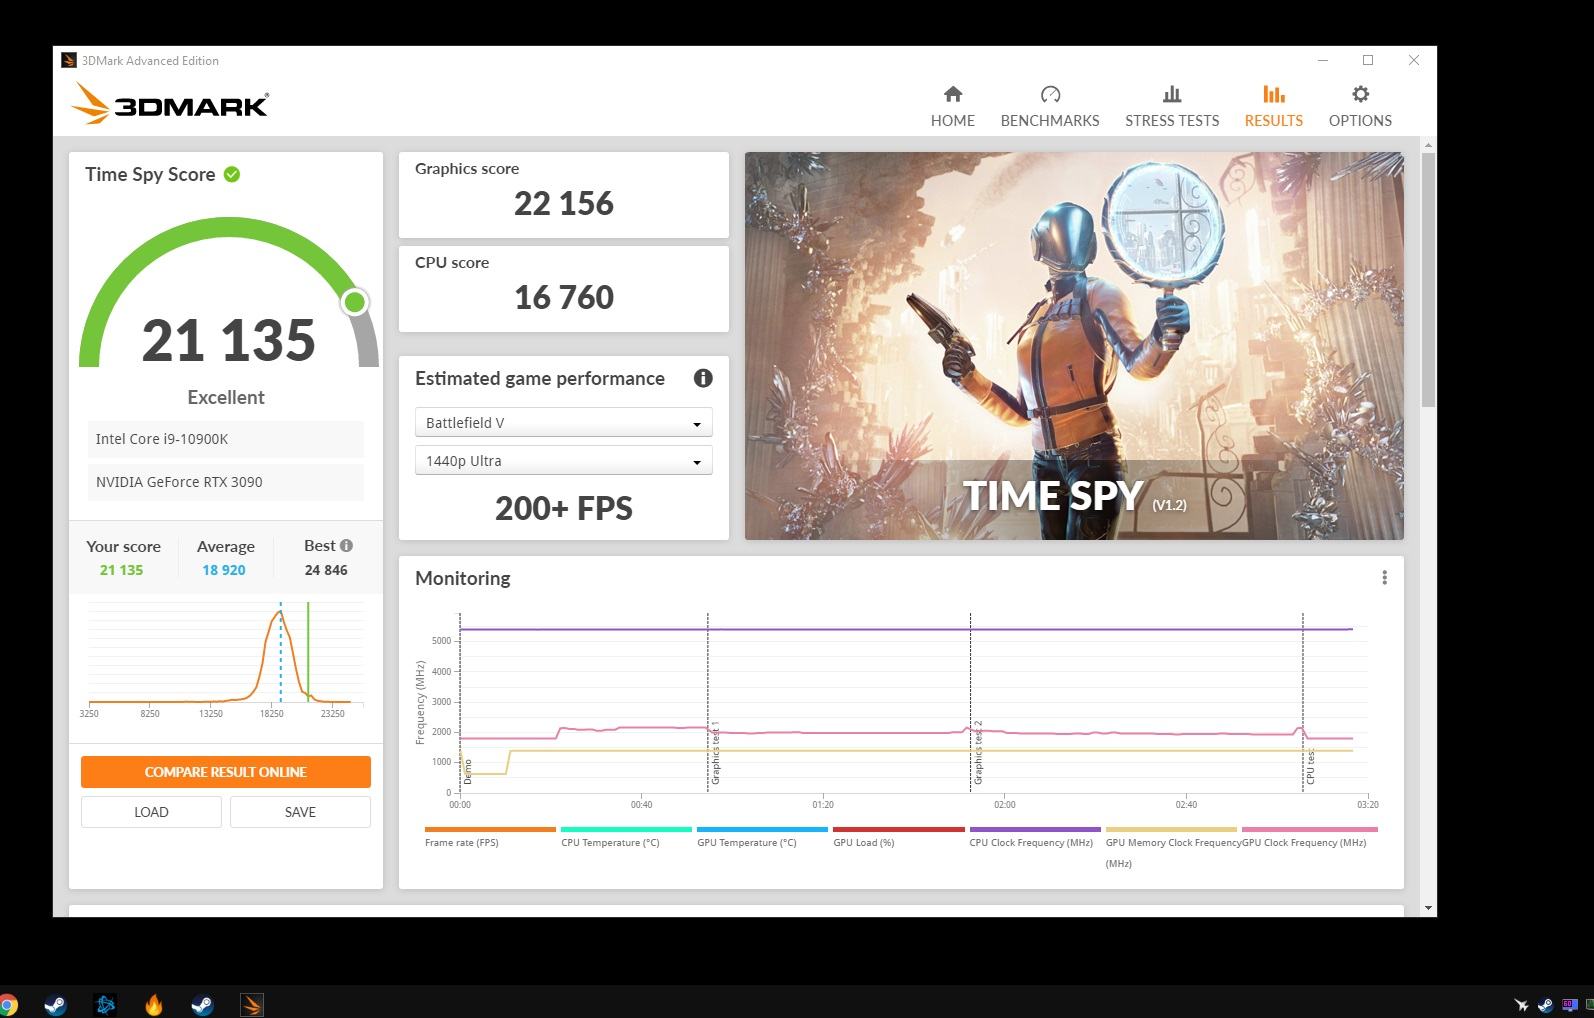Toggle CPU Clock Frequency legend swatch
1594x1018 pixels.
1035,829
